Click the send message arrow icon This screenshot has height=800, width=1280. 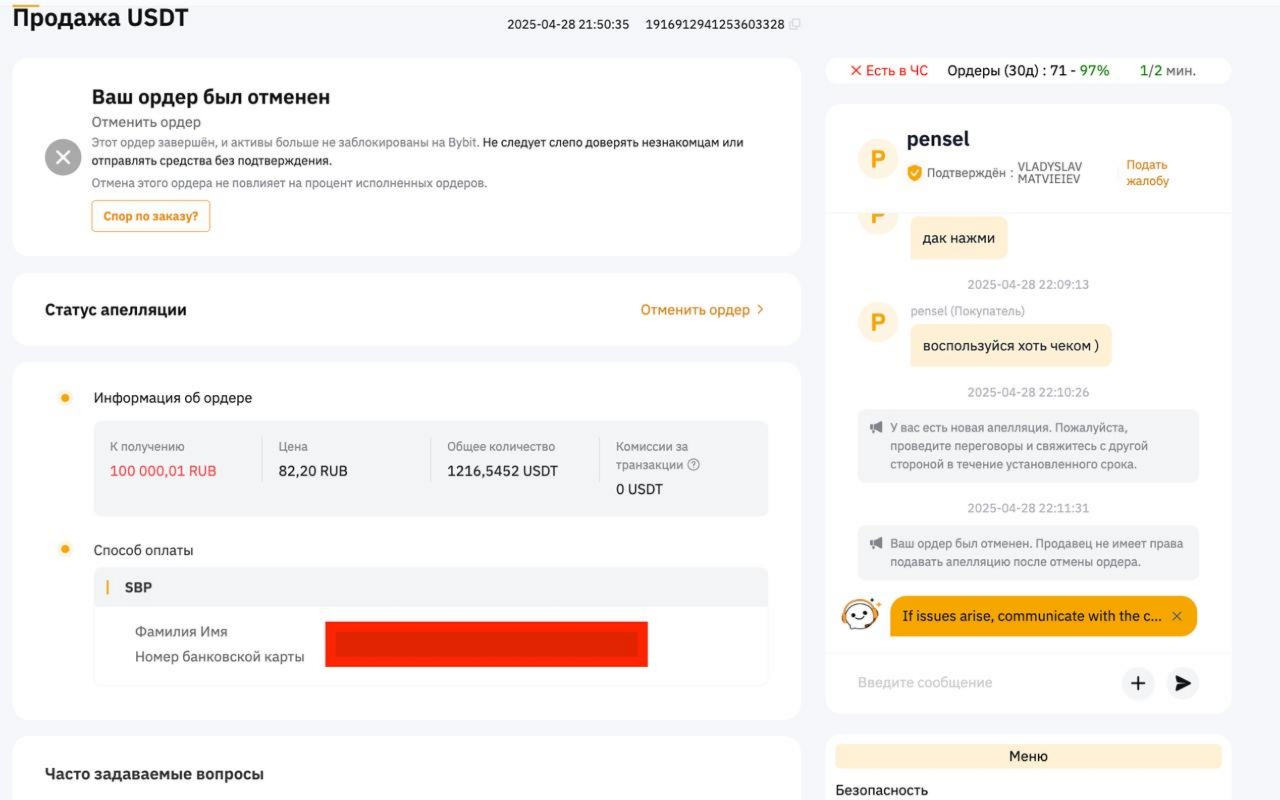point(1183,683)
